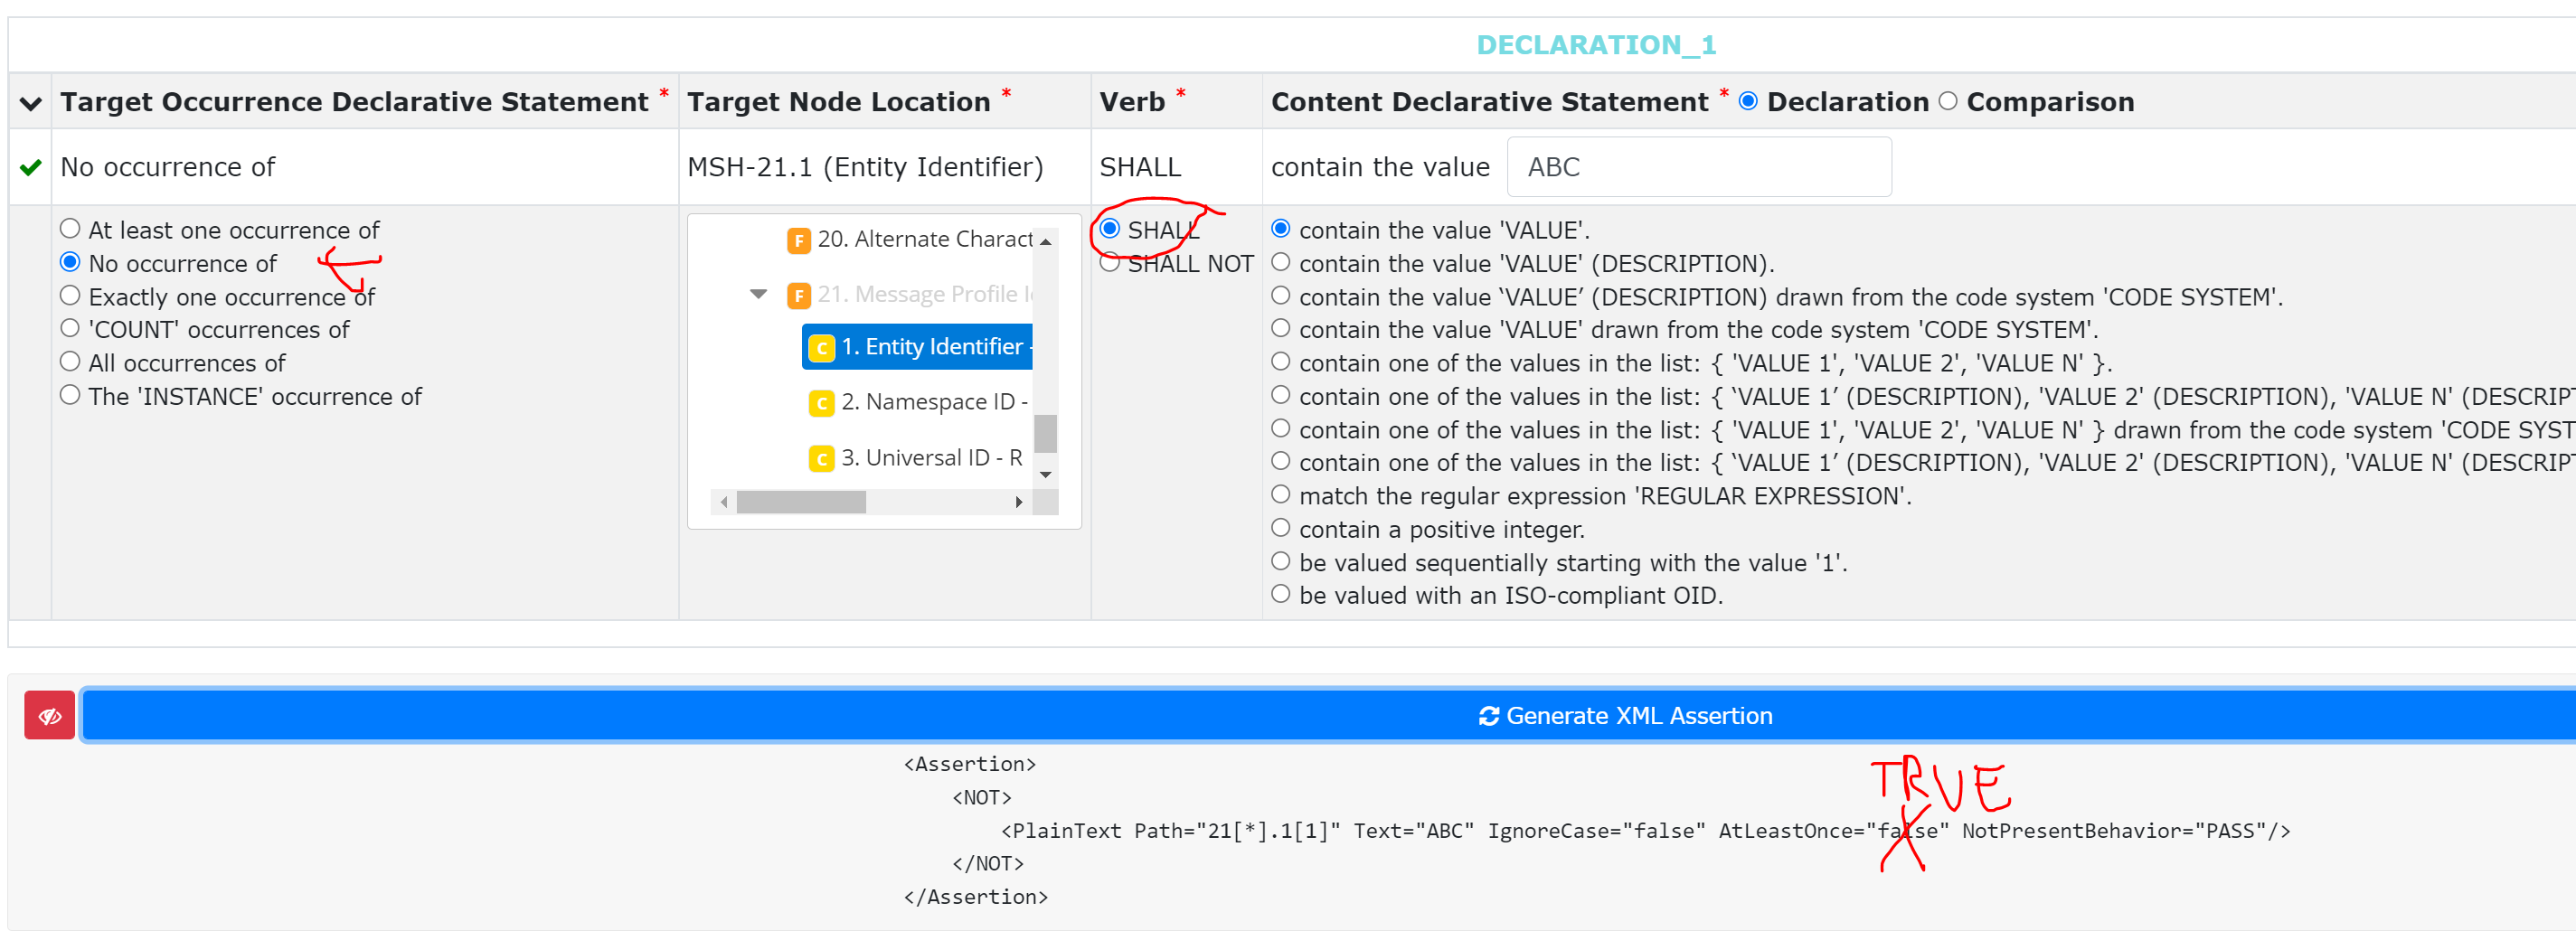Click the C icon beside "1. Entity Identifier"
This screenshot has width=2576, height=950.
[821, 347]
